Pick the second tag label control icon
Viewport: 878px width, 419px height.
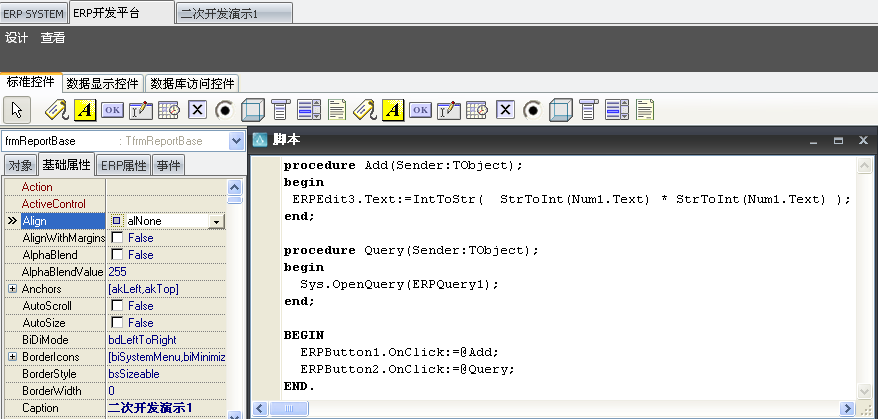click(x=365, y=110)
